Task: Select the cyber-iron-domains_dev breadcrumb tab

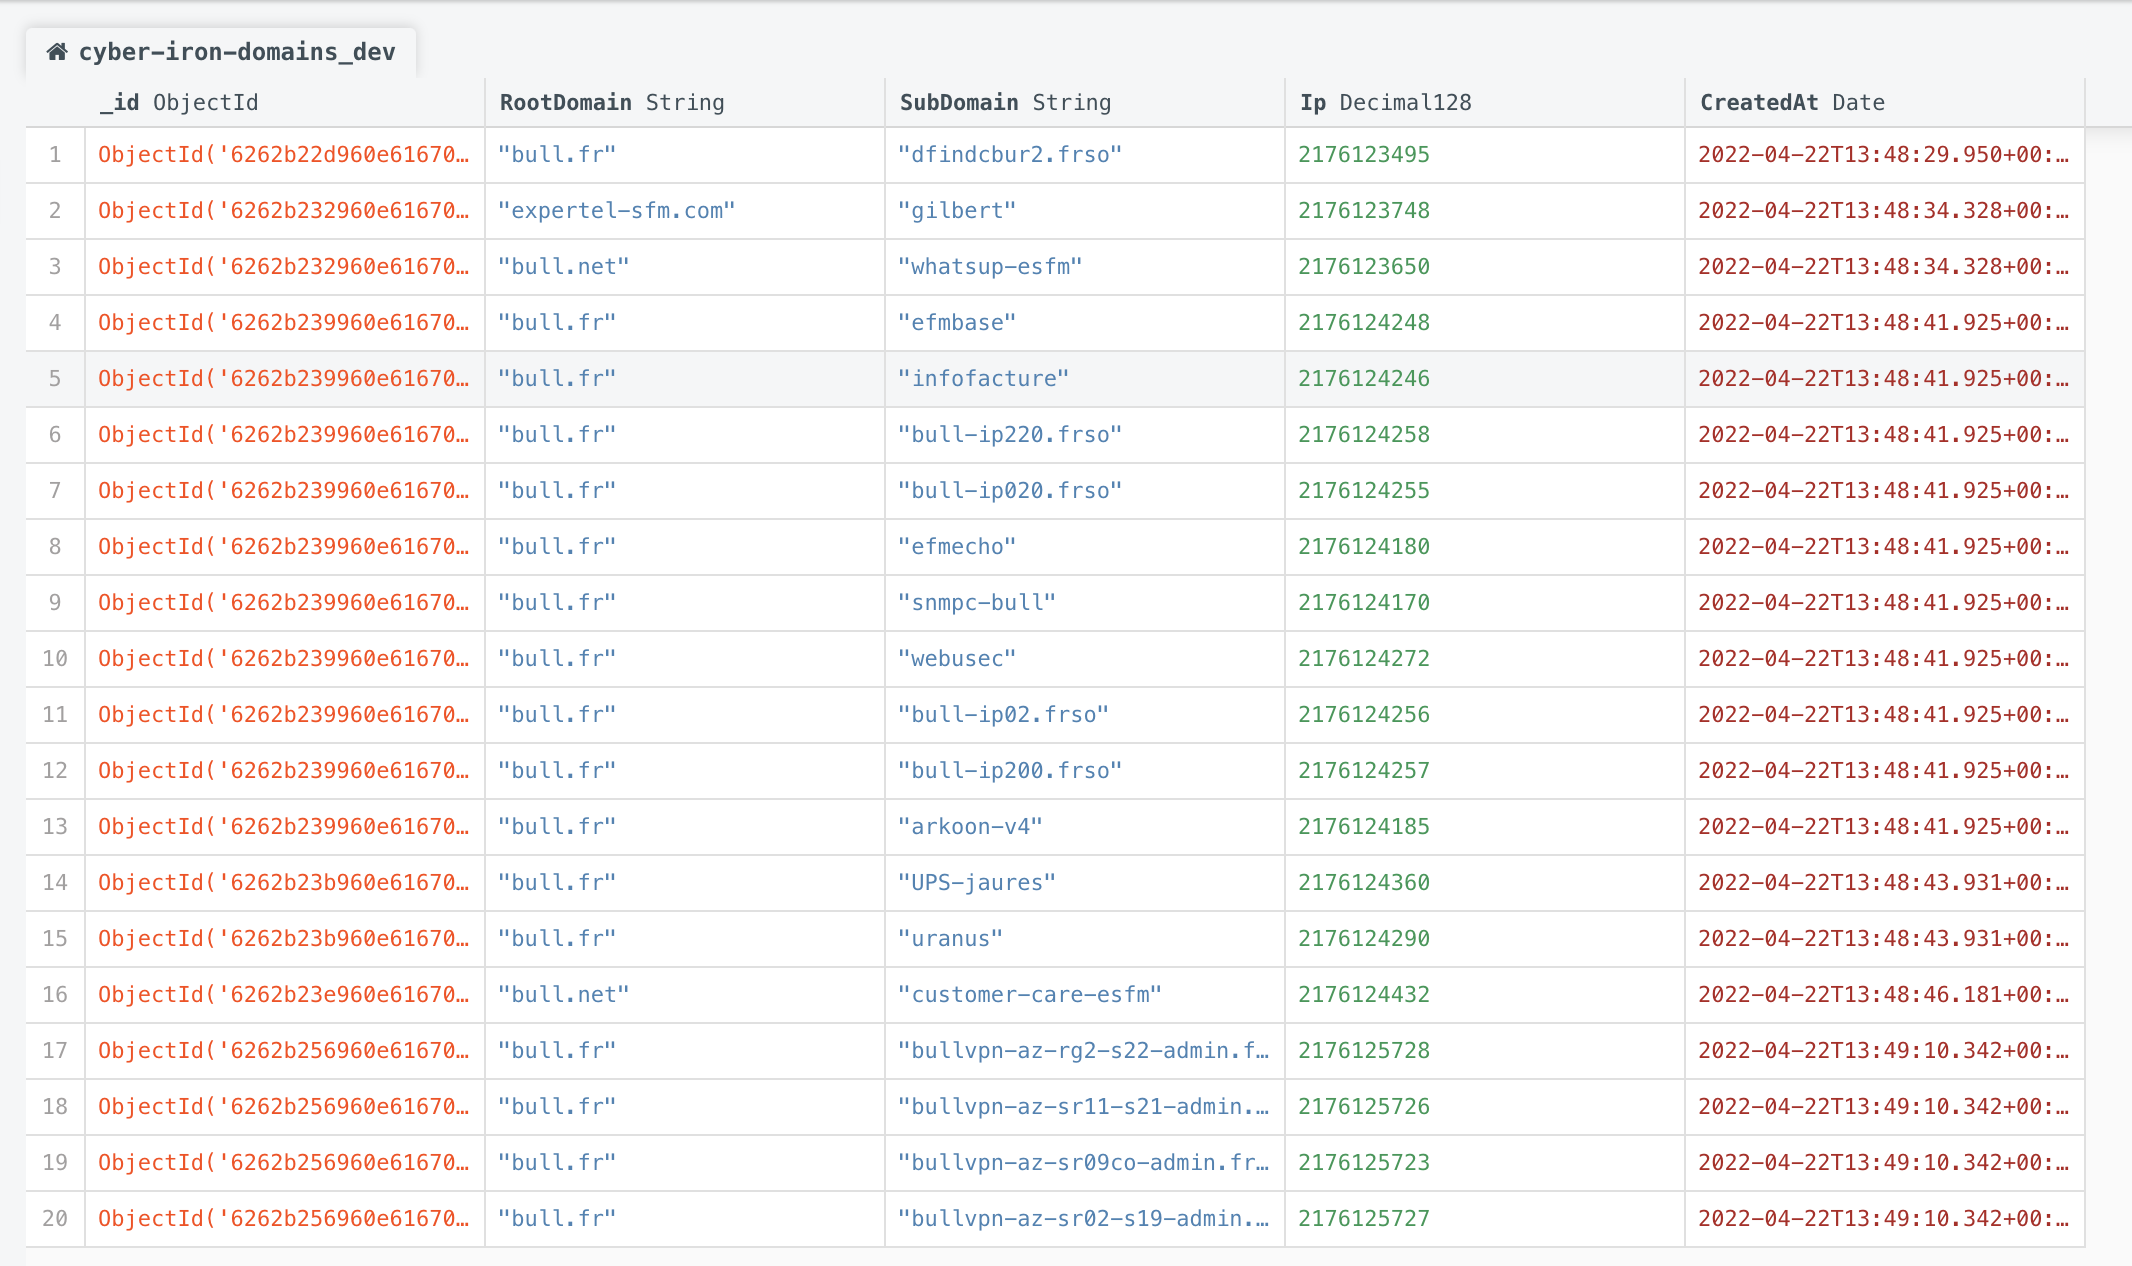Action: pyautogui.click(x=236, y=52)
